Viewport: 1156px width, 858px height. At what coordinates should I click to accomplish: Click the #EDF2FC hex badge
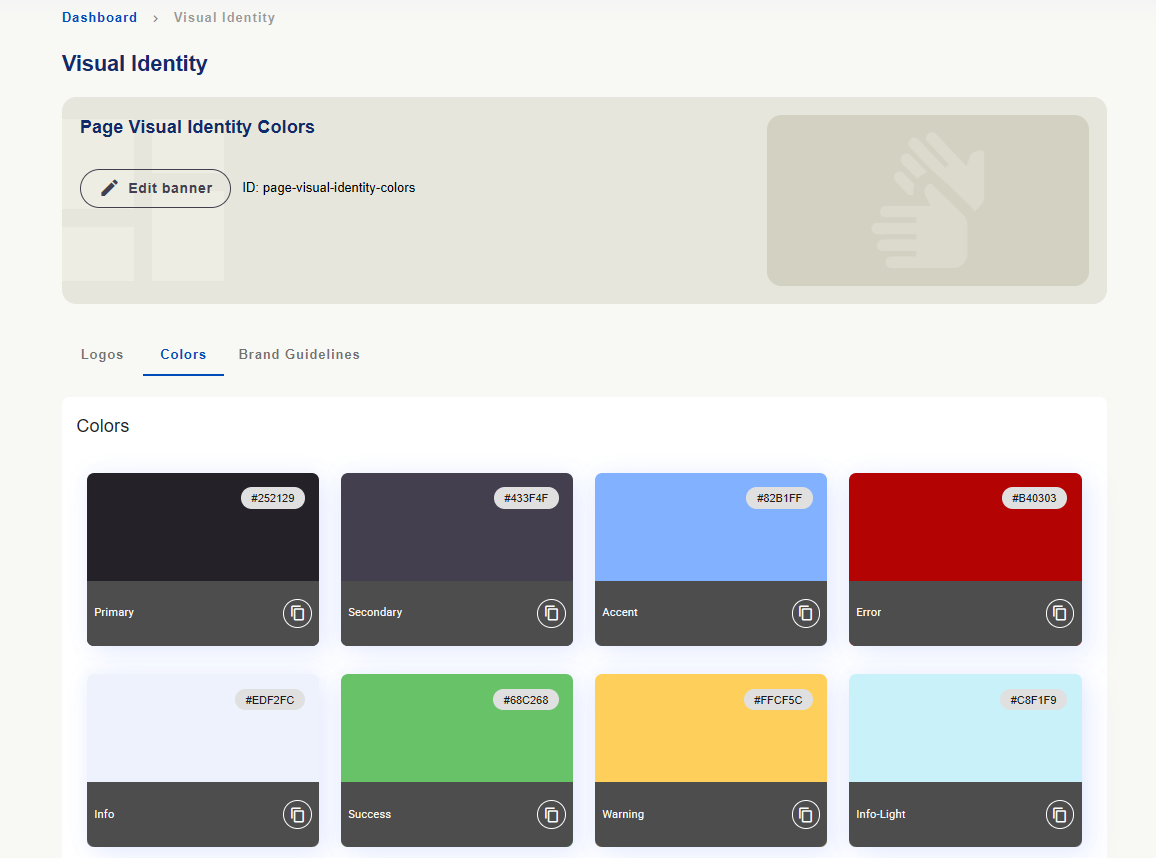[x=270, y=700]
